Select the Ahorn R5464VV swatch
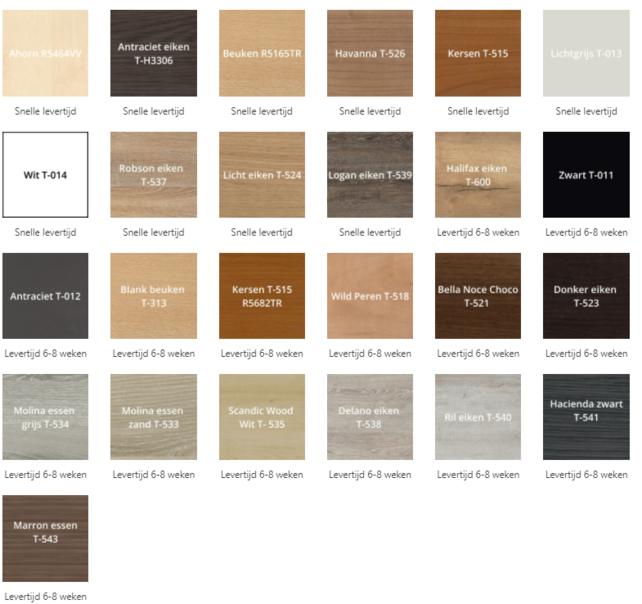This screenshot has width=642, height=604. pos(45,54)
